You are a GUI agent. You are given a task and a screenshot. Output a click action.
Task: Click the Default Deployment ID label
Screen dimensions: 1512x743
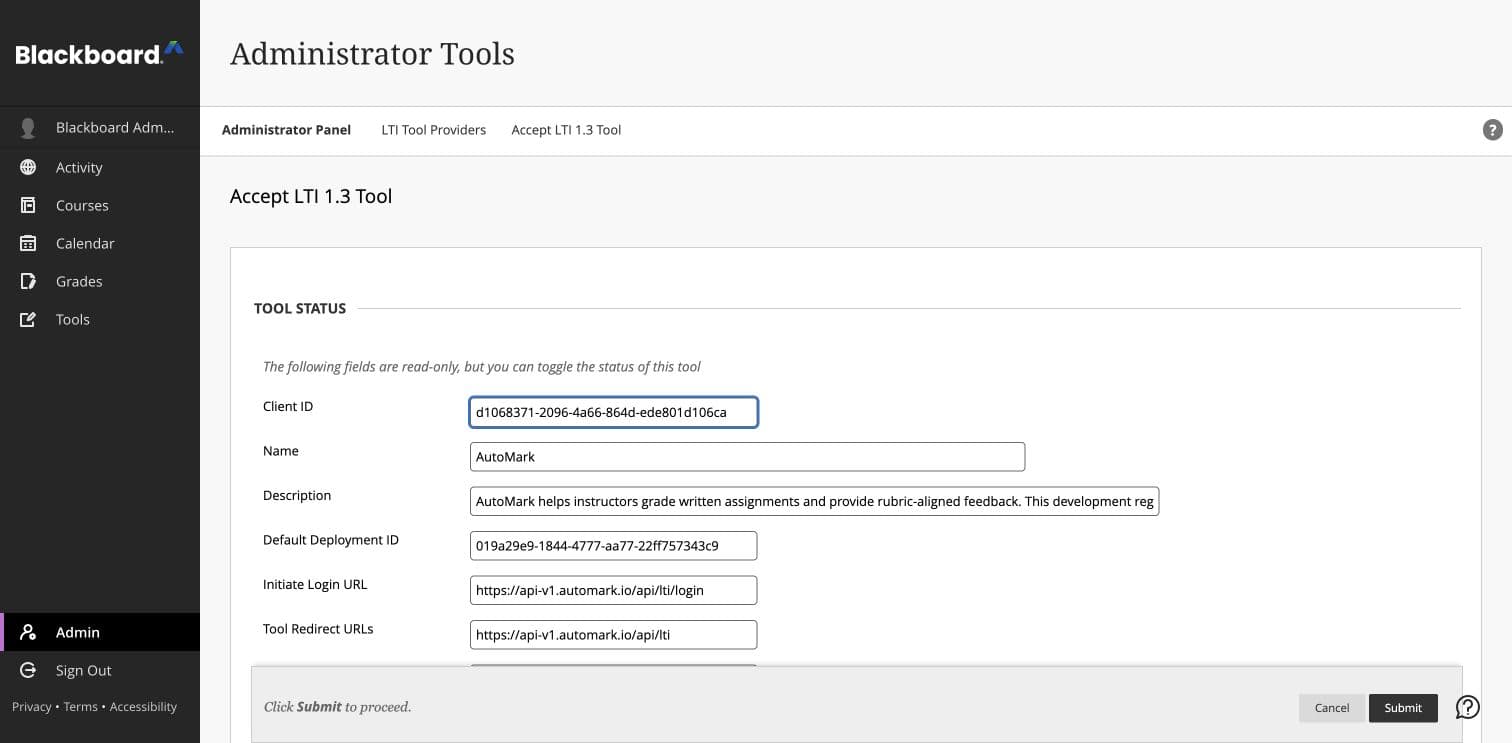[331, 540]
